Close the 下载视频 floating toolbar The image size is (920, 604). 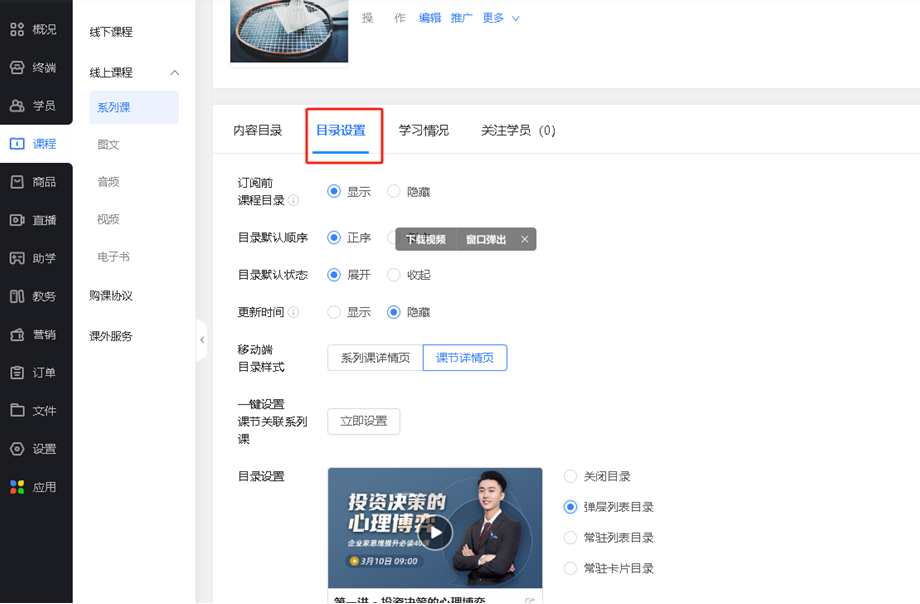(525, 239)
